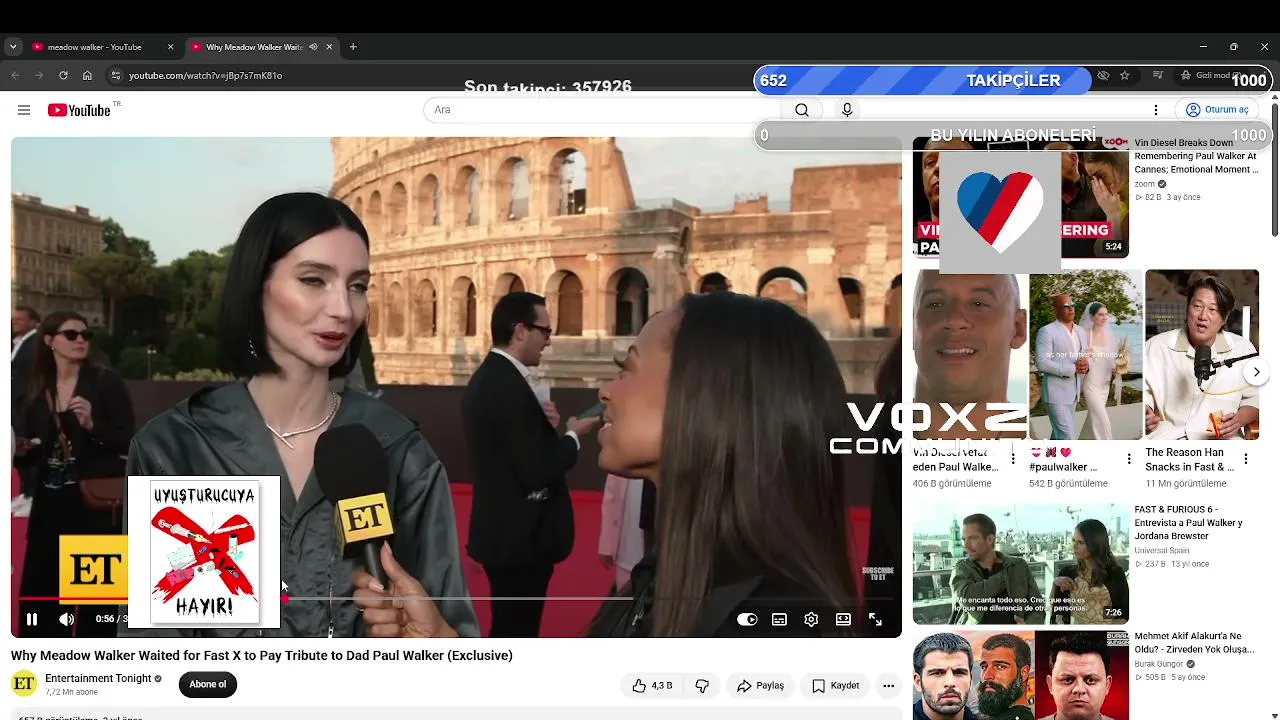This screenshot has width=1280, height=720.
Task: Click the search magnifier button
Action: (802, 110)
